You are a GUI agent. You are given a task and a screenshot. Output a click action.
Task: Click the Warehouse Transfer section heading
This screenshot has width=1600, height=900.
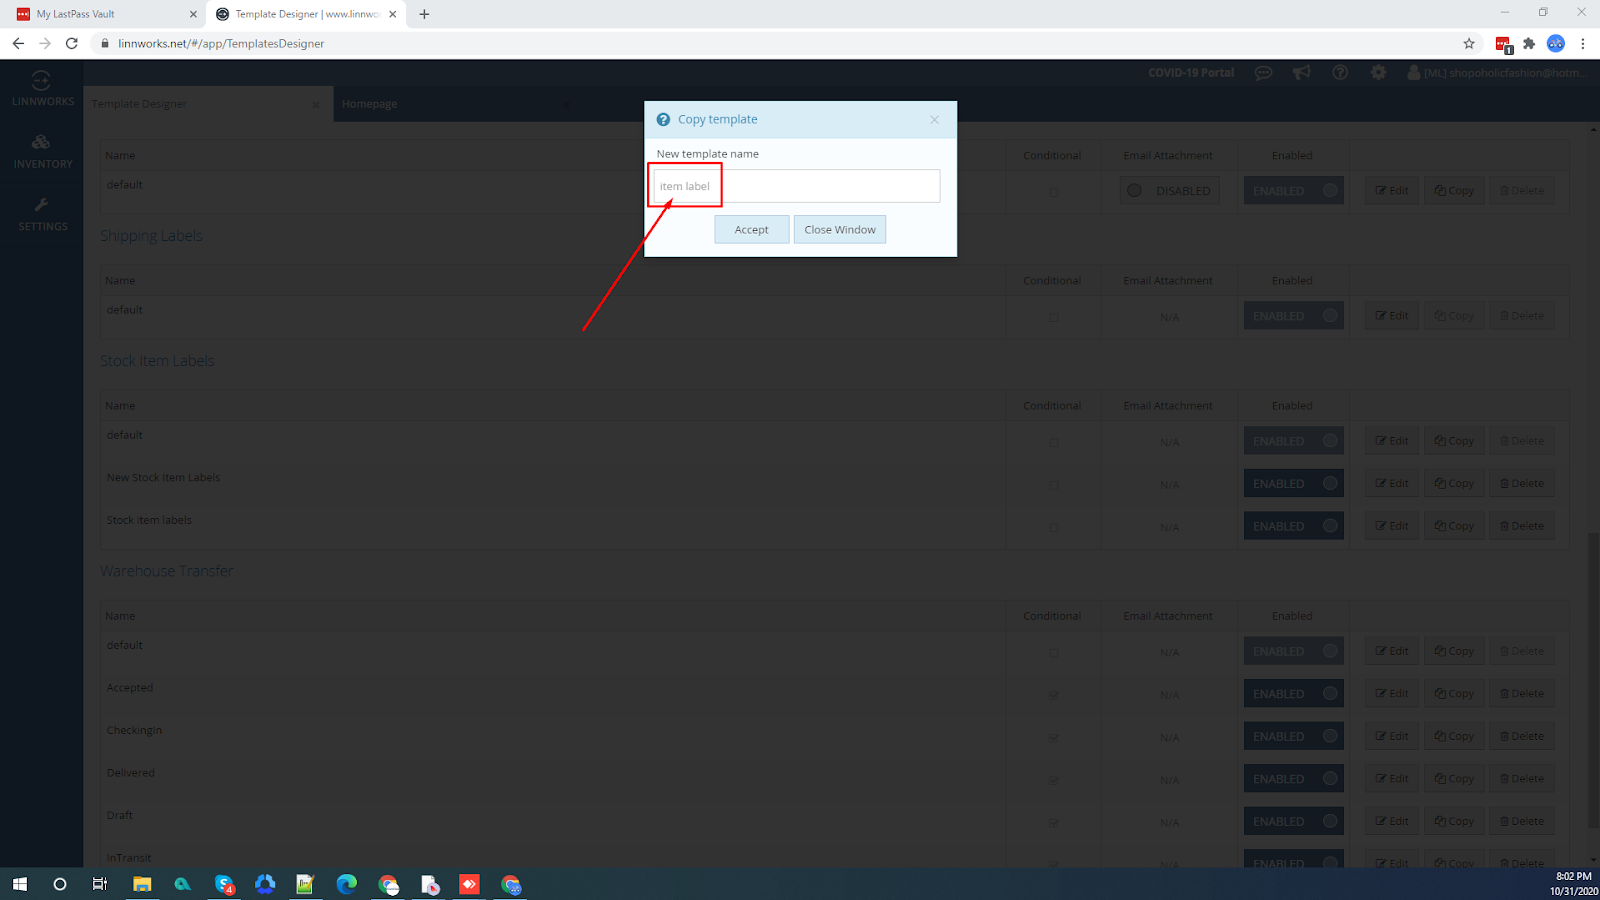click(166, 571)
